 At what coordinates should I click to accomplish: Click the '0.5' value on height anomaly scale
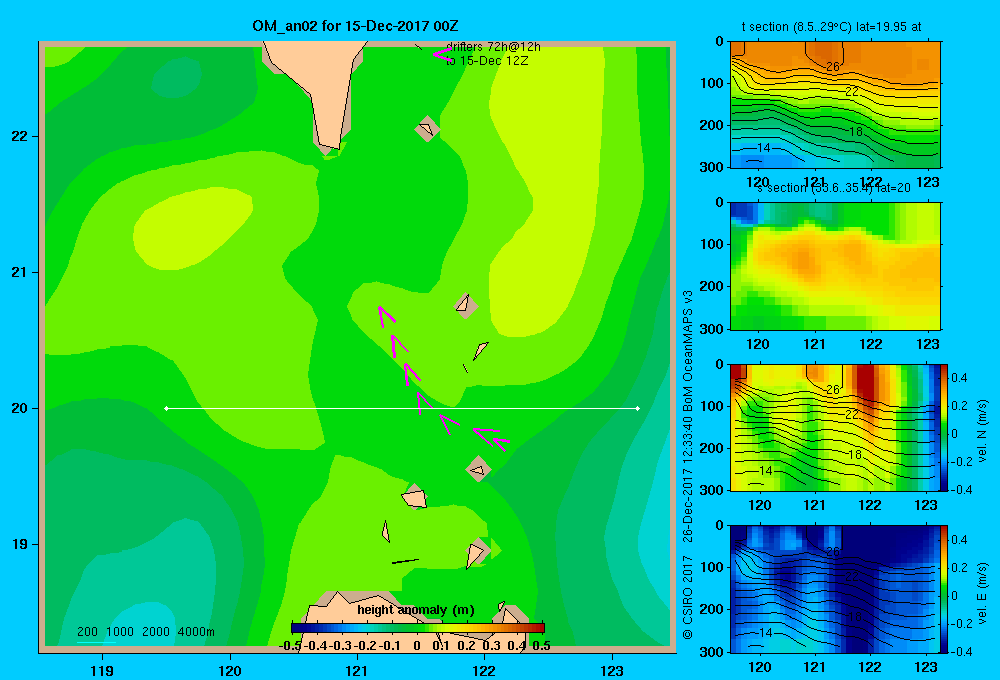click(x=541, y=646)
